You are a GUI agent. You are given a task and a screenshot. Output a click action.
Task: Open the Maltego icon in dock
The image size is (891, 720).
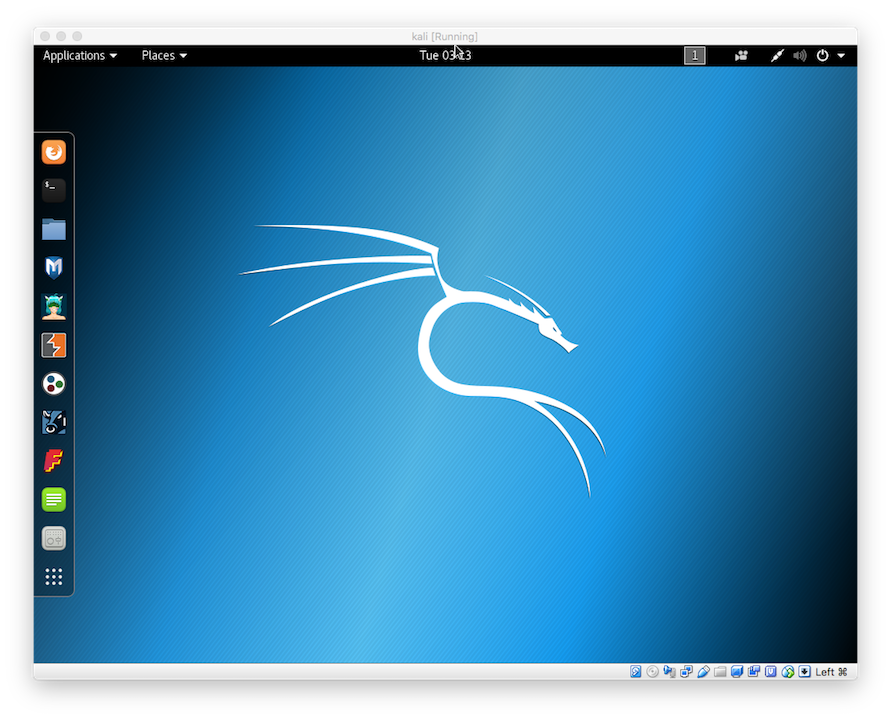click(54, 383)
